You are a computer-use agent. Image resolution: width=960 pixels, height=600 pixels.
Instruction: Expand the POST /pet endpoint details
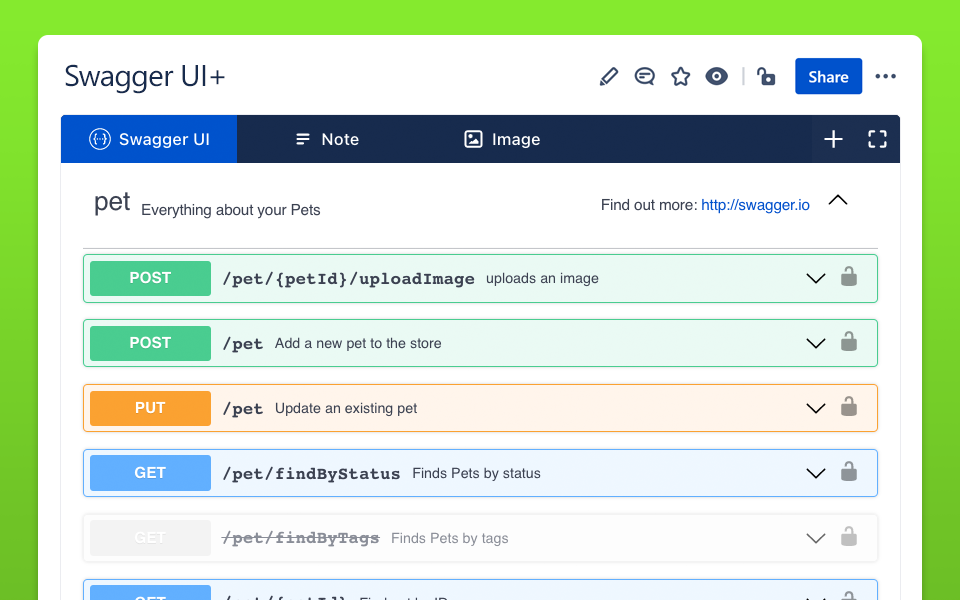815,342
